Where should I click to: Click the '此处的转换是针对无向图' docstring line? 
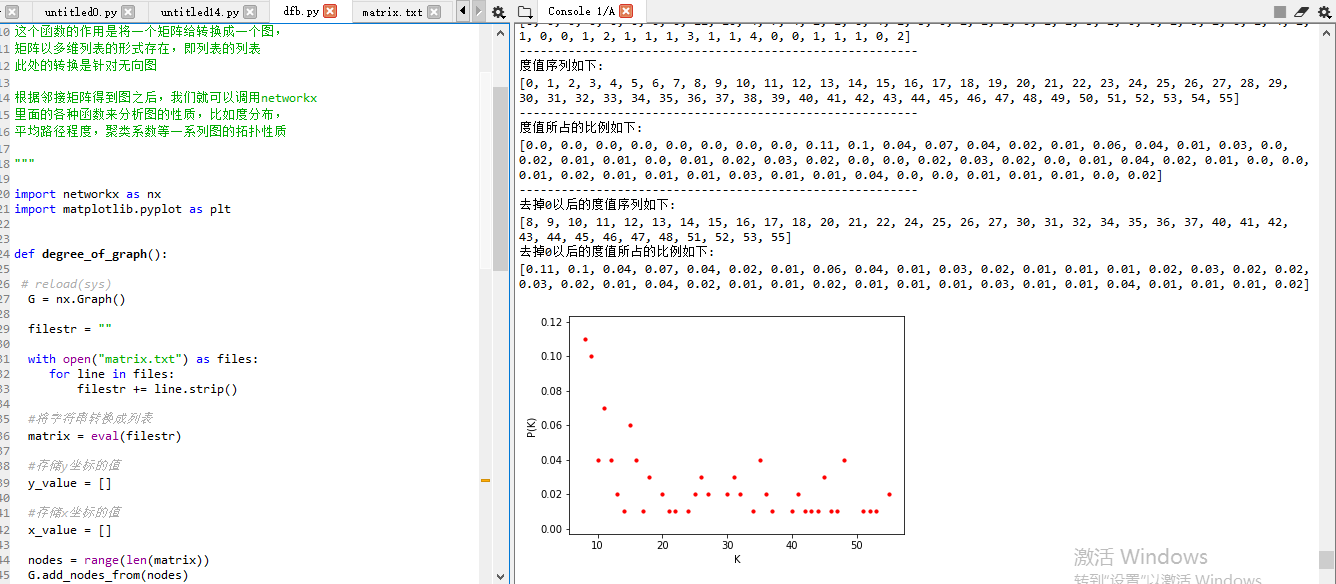[86, 65]
